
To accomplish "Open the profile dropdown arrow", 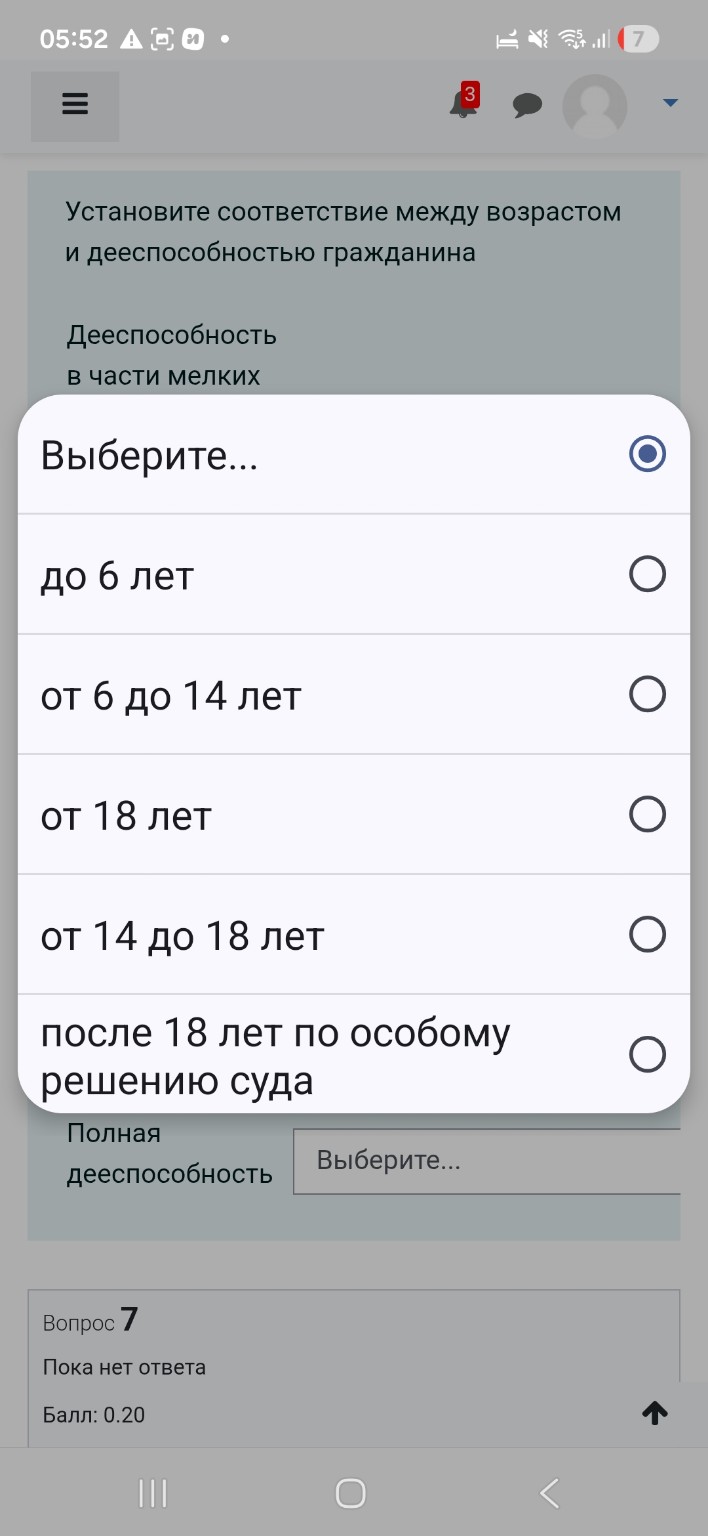I will (670, 102).
